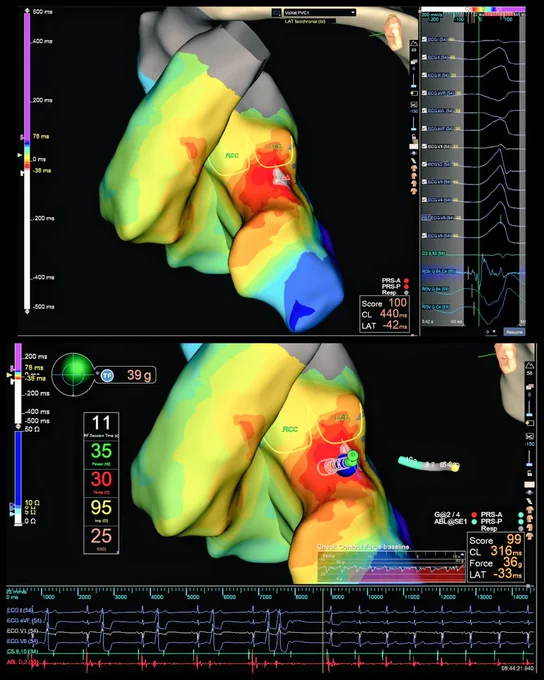
Task: Toggle the ECG V1 channel checkbox
Action: [x=425, y=146]
